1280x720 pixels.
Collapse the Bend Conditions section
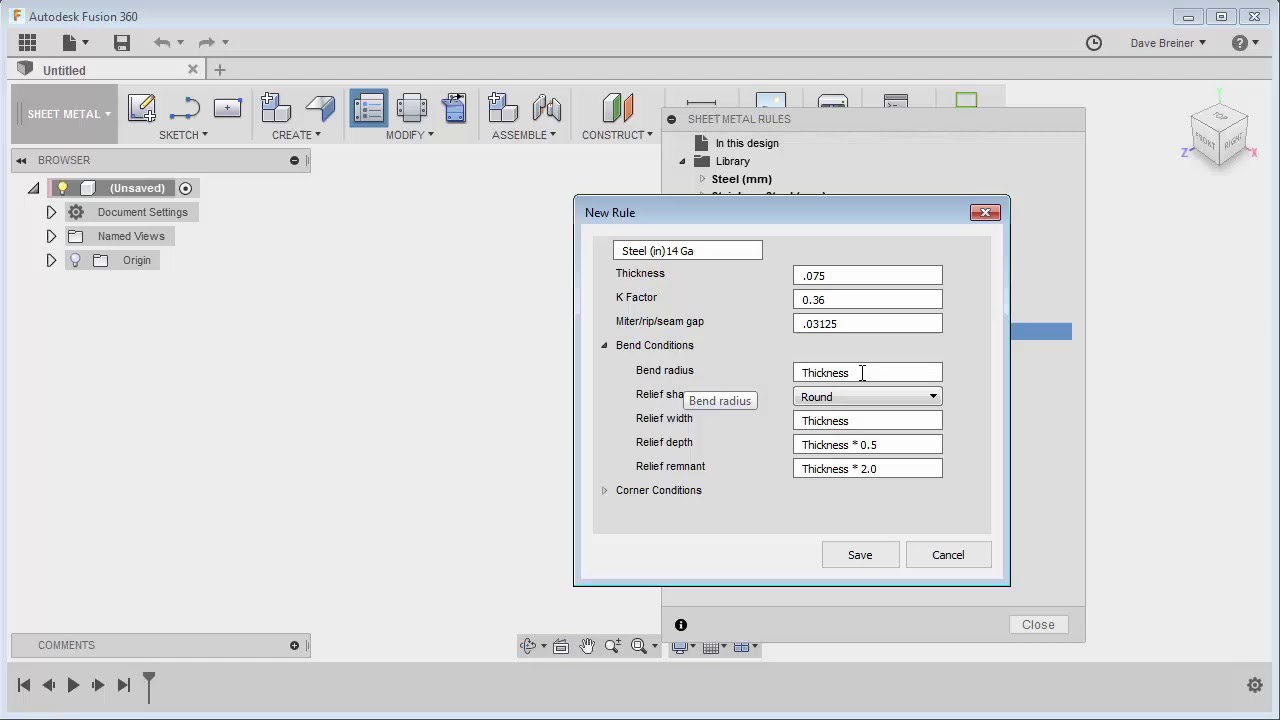pyautogui.click(x=604, y=346)
